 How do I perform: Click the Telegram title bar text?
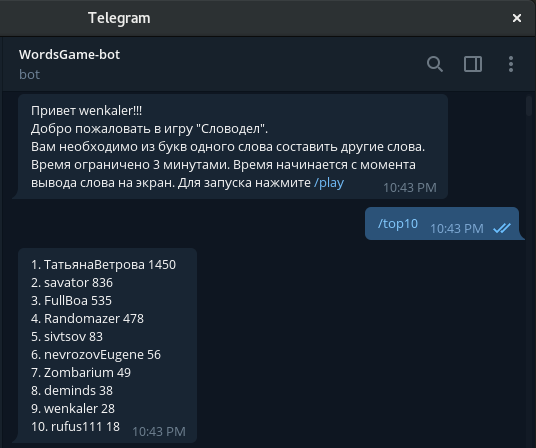pyautogui.click(x=119, y=18)
